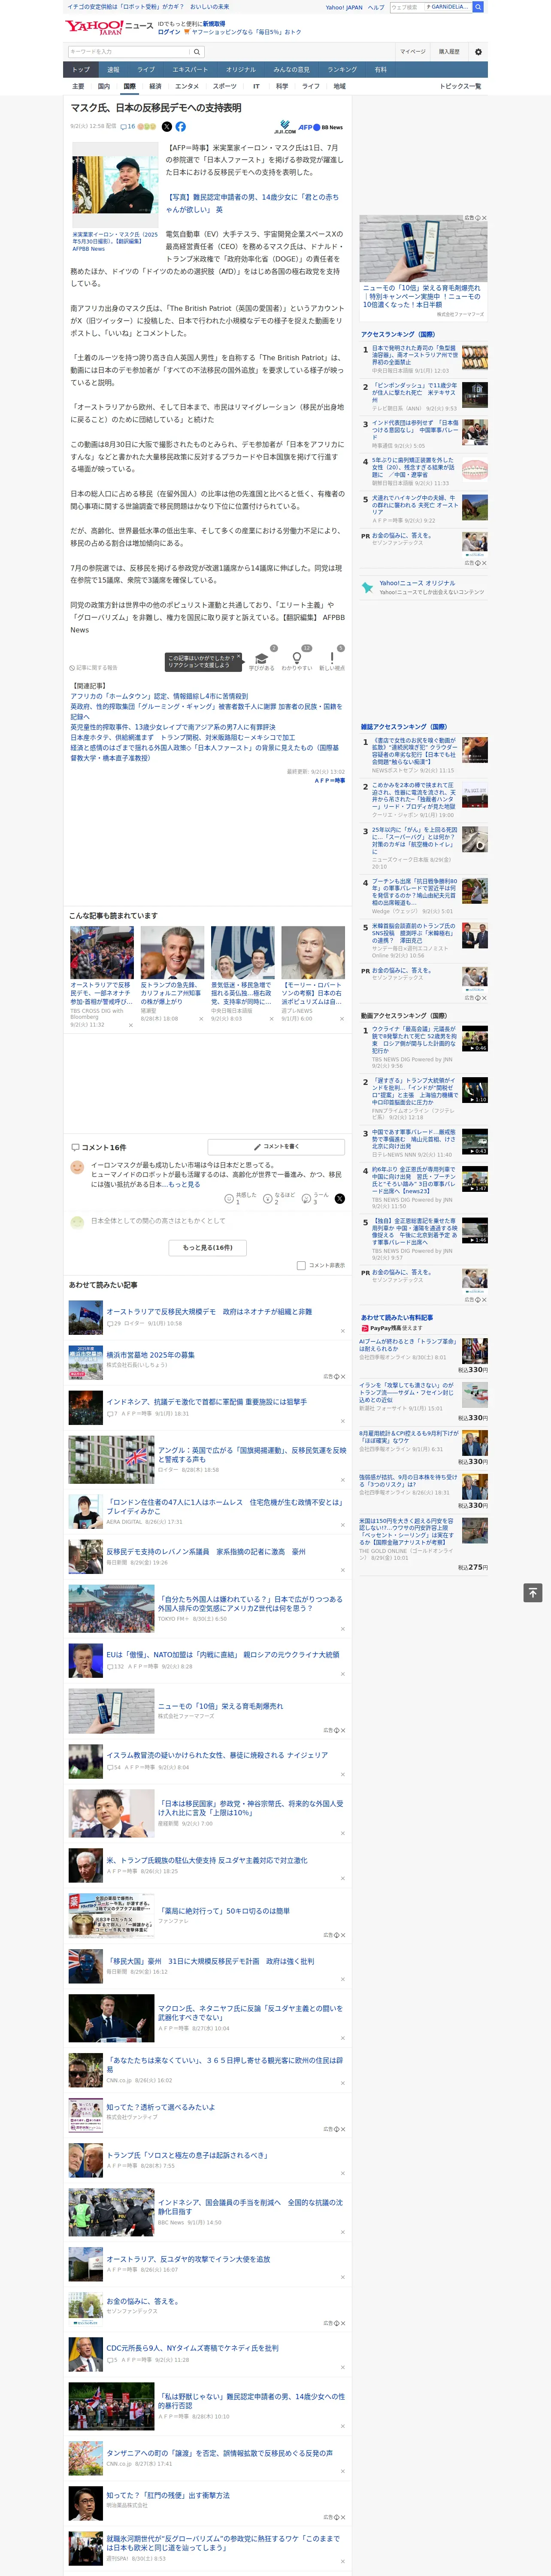Open the ヘルプ link in the header
This screenshot has height=2576, width=551.
coord(375,7)
